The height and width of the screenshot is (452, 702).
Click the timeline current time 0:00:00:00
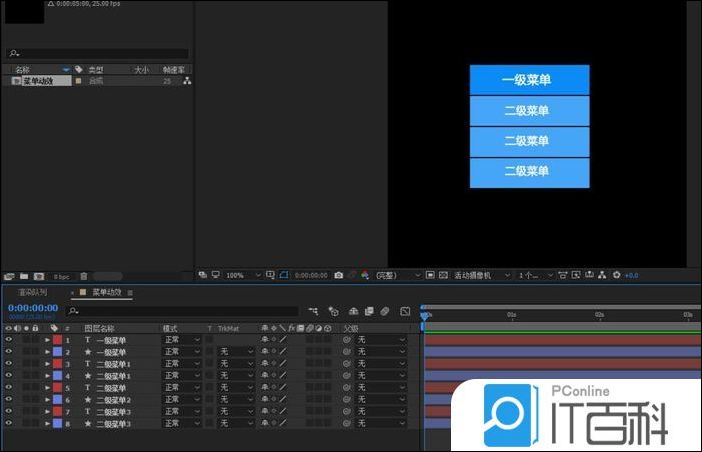pyautogui.click(x=32, y=308)
